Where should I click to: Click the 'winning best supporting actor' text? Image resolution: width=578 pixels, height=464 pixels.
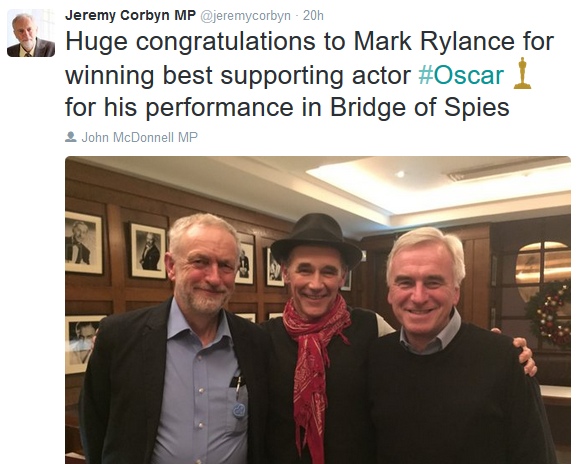238,76
